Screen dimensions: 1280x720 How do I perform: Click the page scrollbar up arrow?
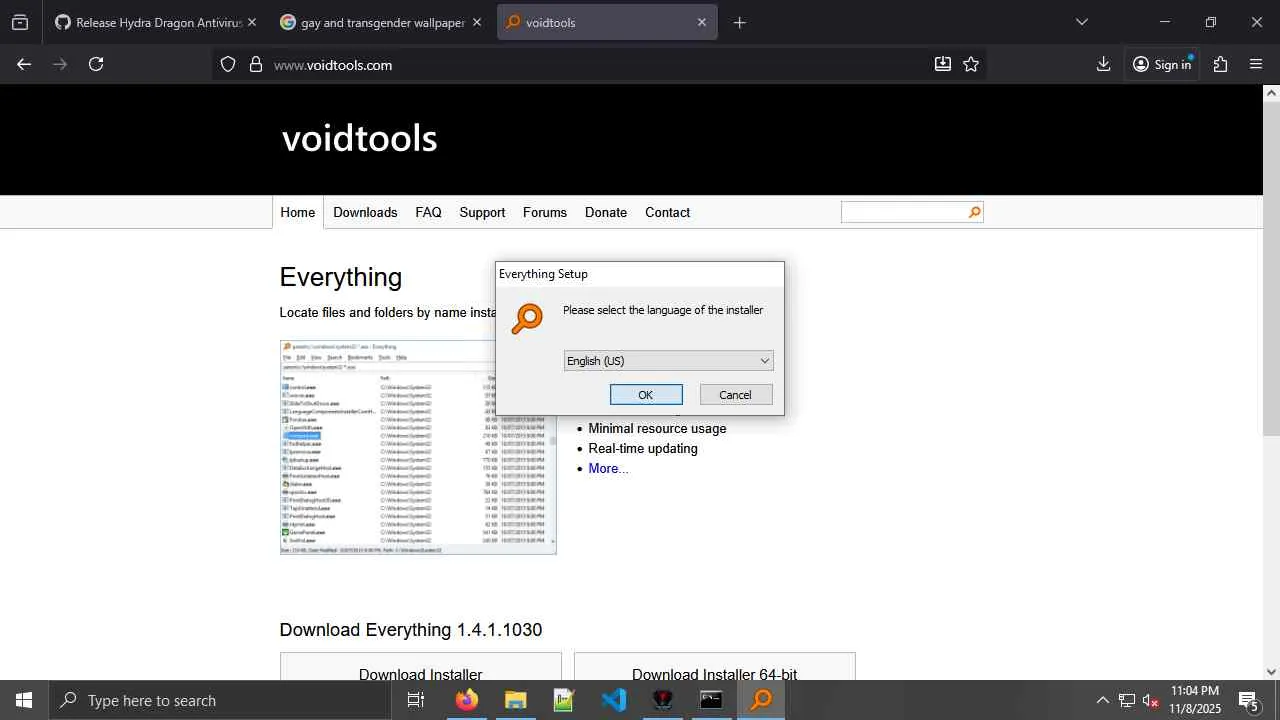pyautogui.click(x=1271, y=93)
